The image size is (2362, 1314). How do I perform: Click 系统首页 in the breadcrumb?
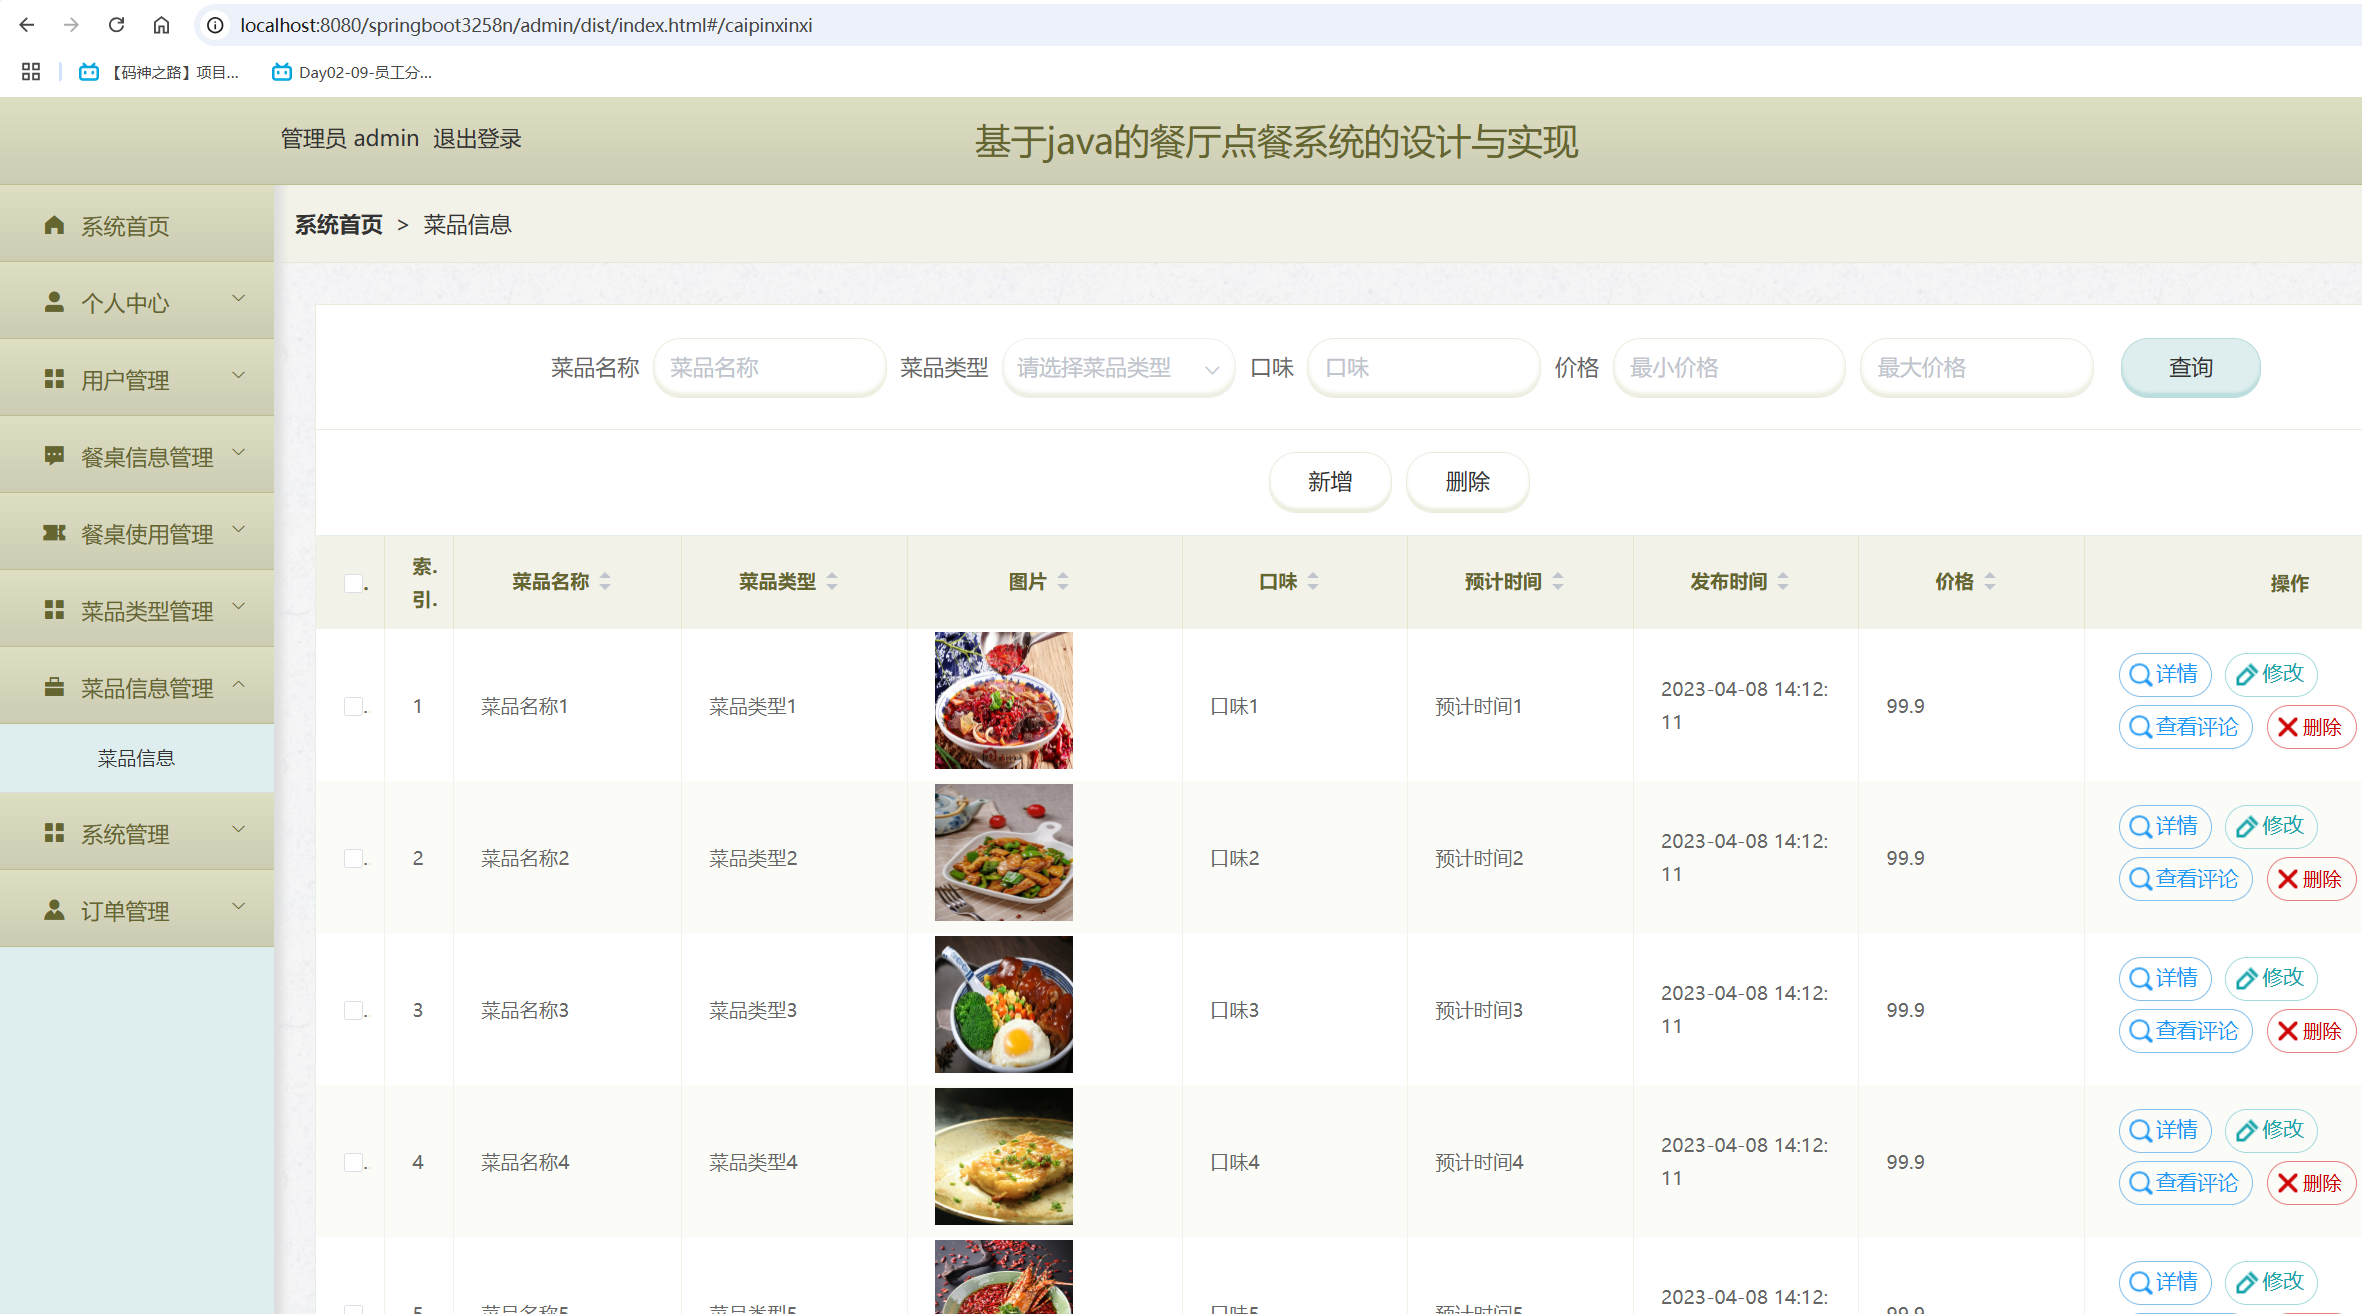(339, 224)
